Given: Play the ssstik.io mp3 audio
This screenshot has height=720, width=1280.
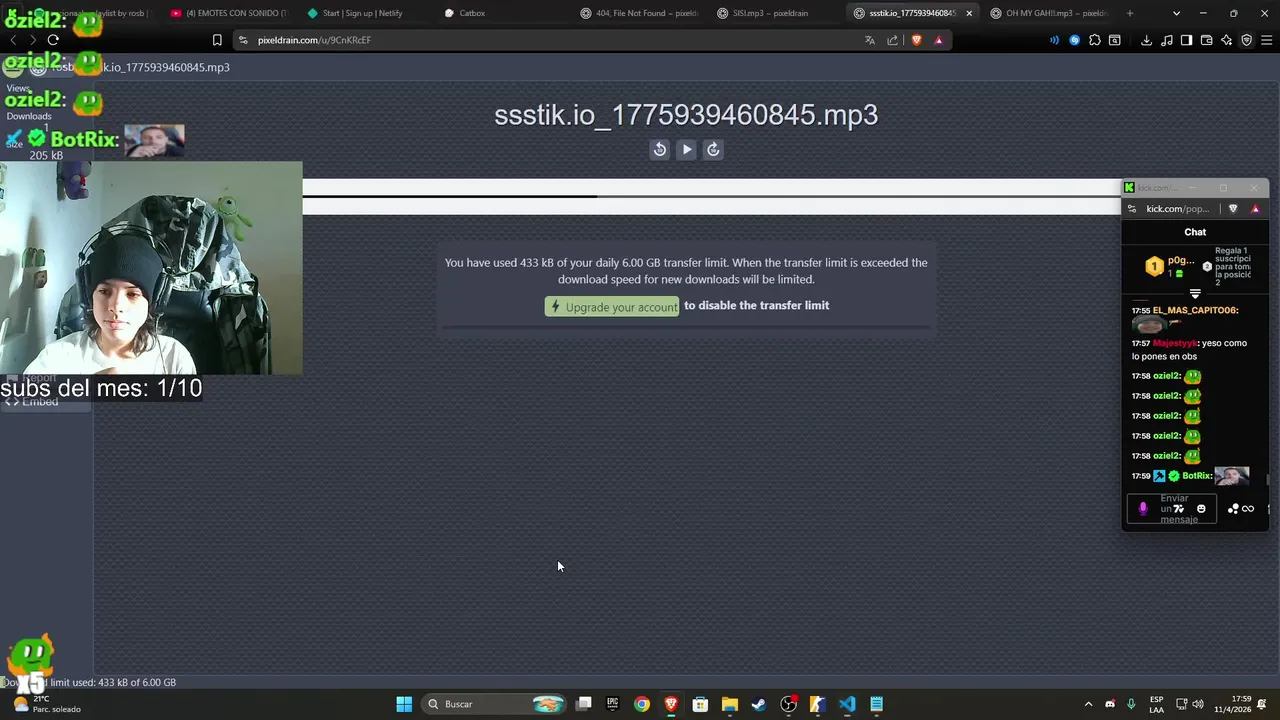Looking at the screenshot, I should [x=686, y=149].
